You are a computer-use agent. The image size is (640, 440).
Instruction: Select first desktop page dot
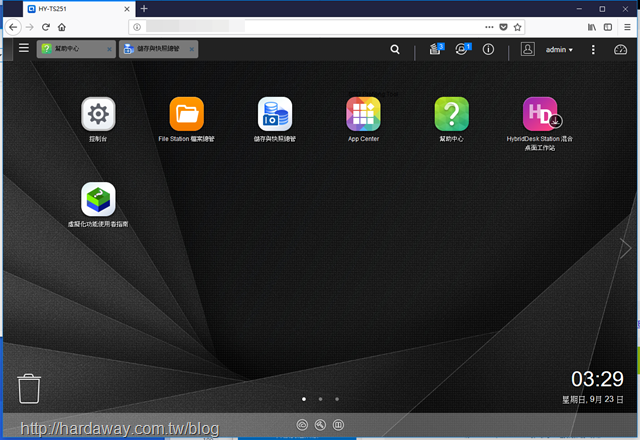click(304, 399)
